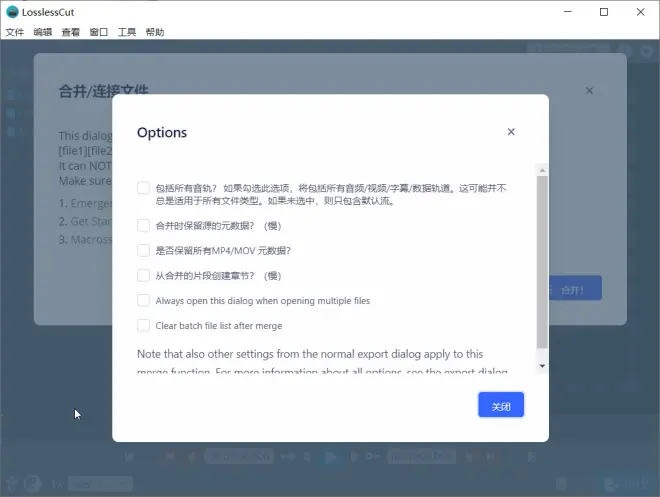Click the dimmed play button in main window

tap(331, 457)
